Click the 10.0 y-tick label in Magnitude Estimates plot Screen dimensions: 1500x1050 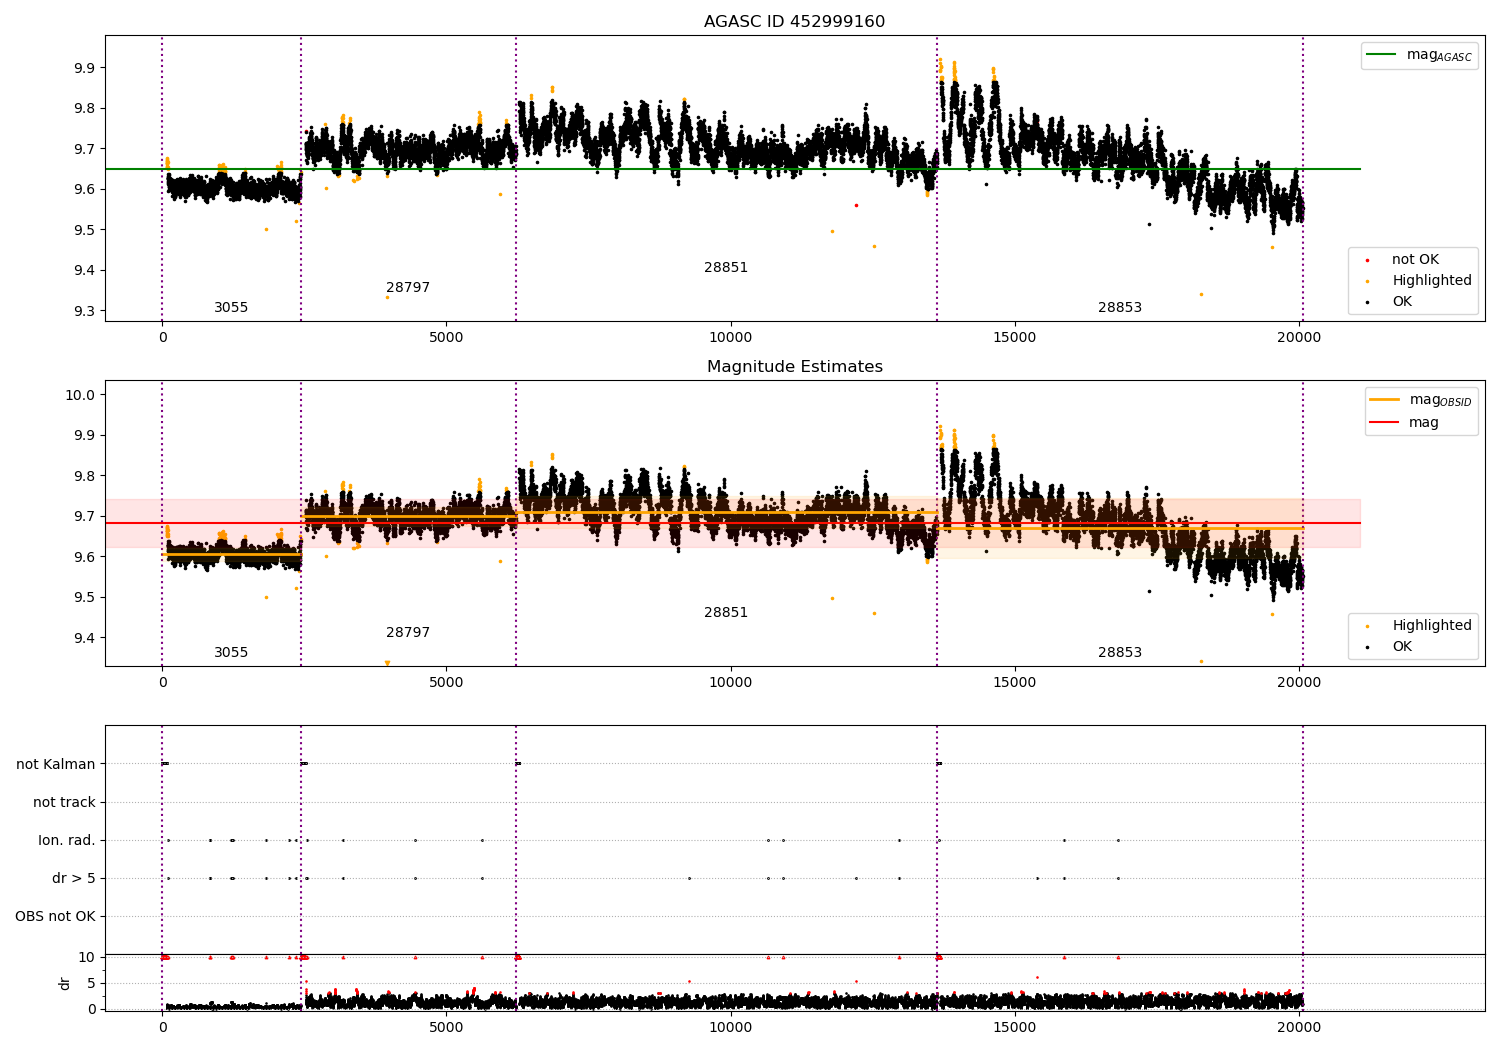coord(80,395)
